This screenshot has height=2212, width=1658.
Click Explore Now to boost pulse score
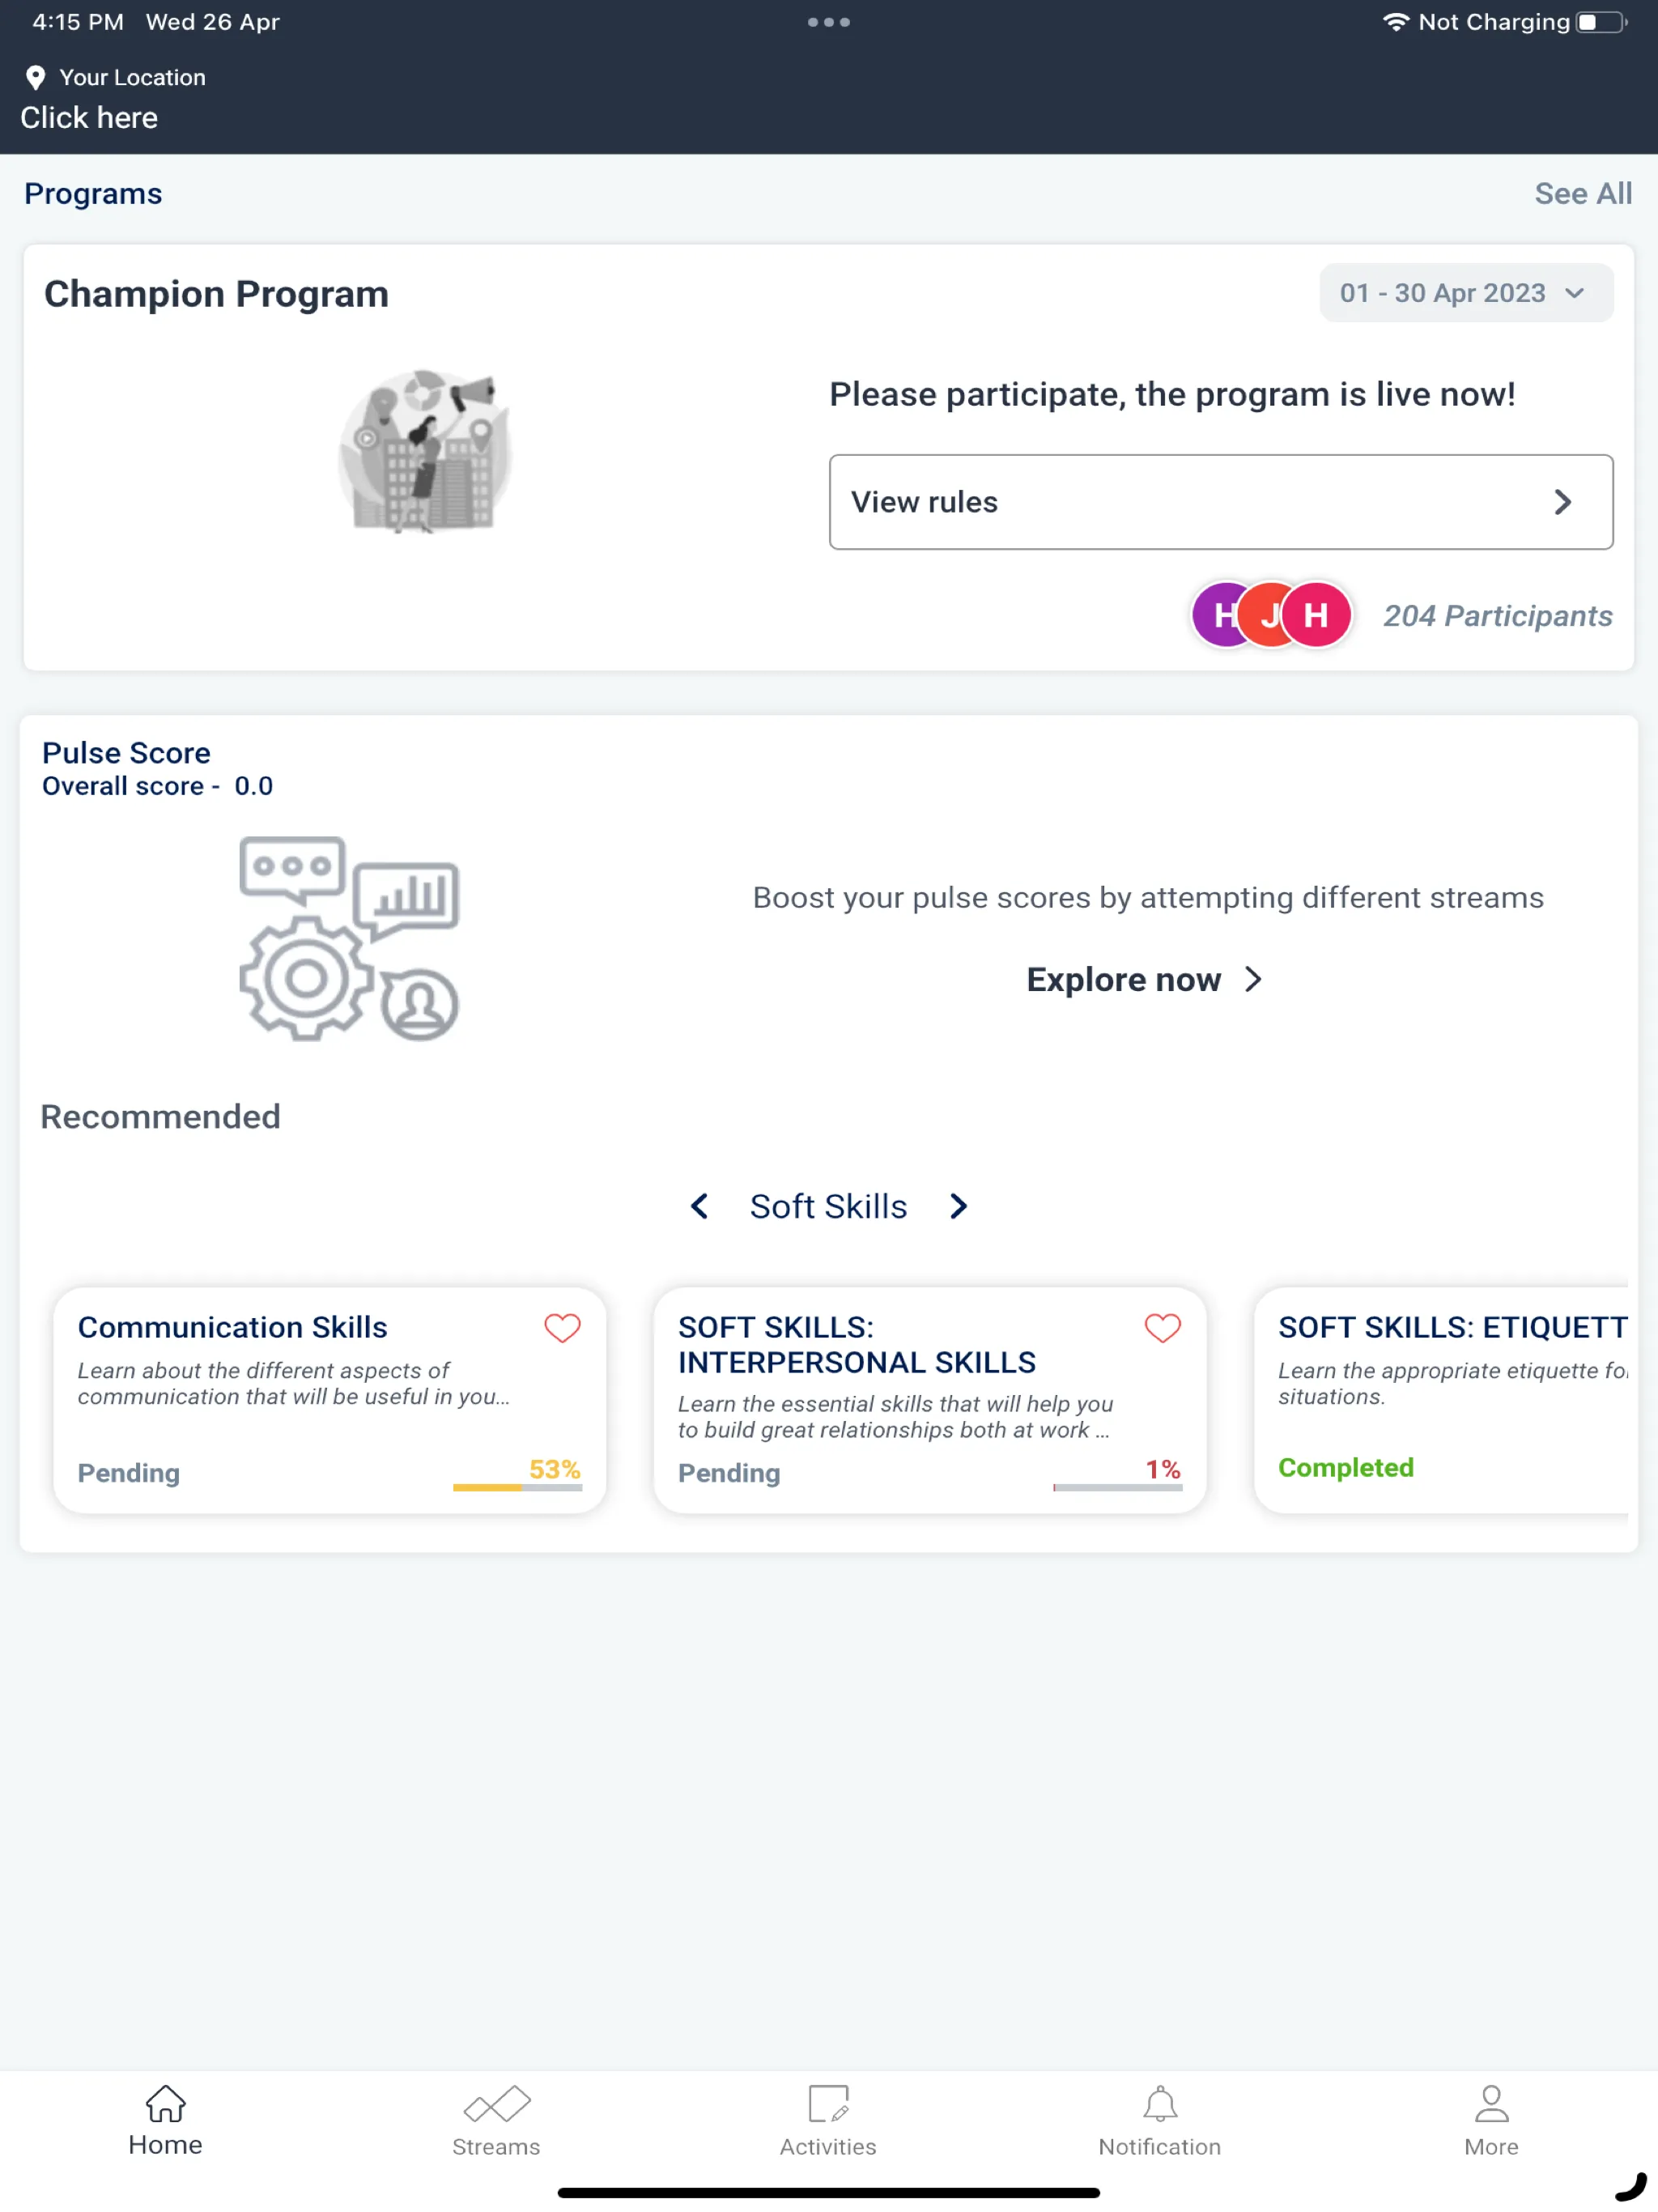(x=1144, y=979)
